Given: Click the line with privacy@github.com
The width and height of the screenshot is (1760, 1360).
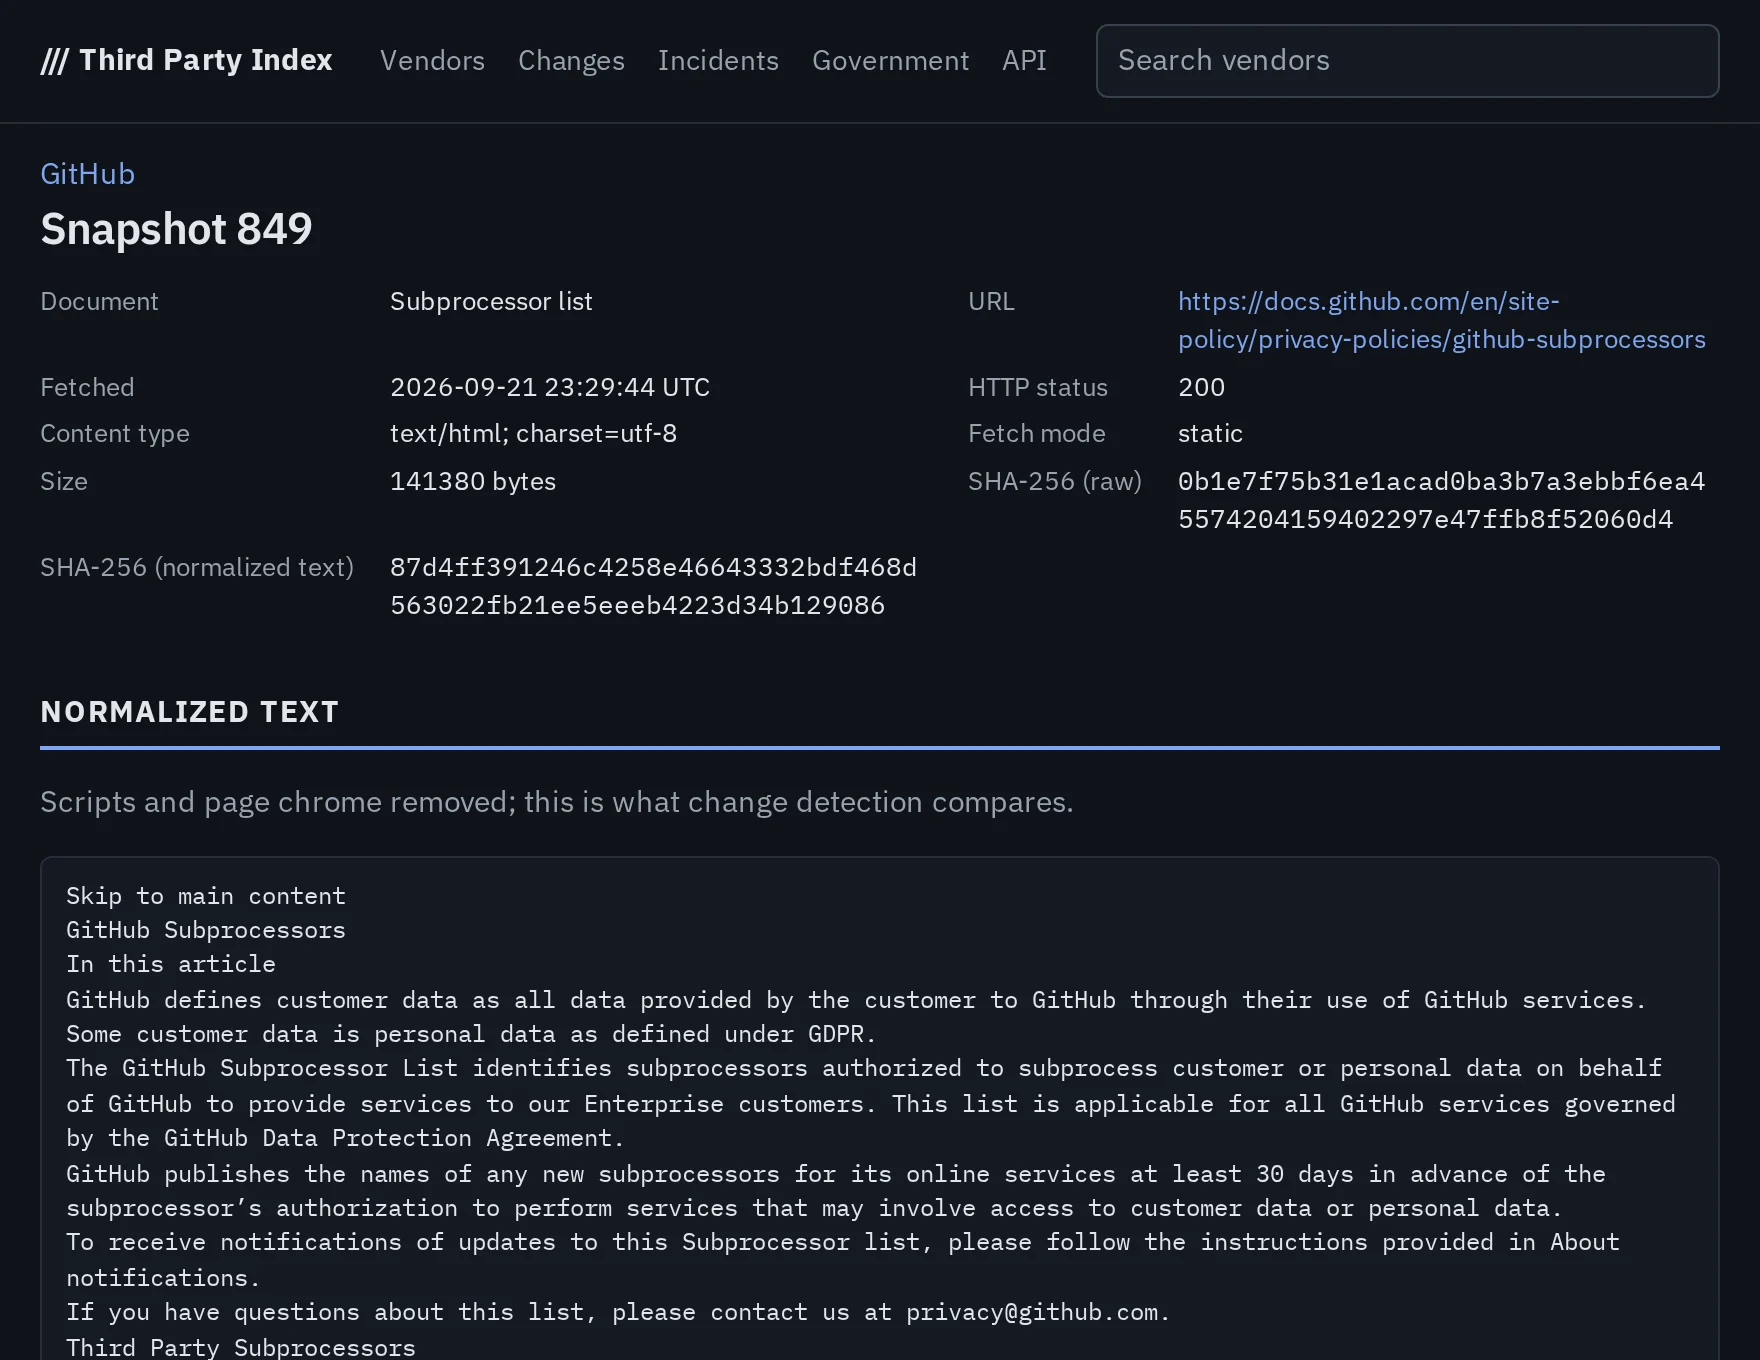Looking at the screenshot, I should (x=618, y=1312).
